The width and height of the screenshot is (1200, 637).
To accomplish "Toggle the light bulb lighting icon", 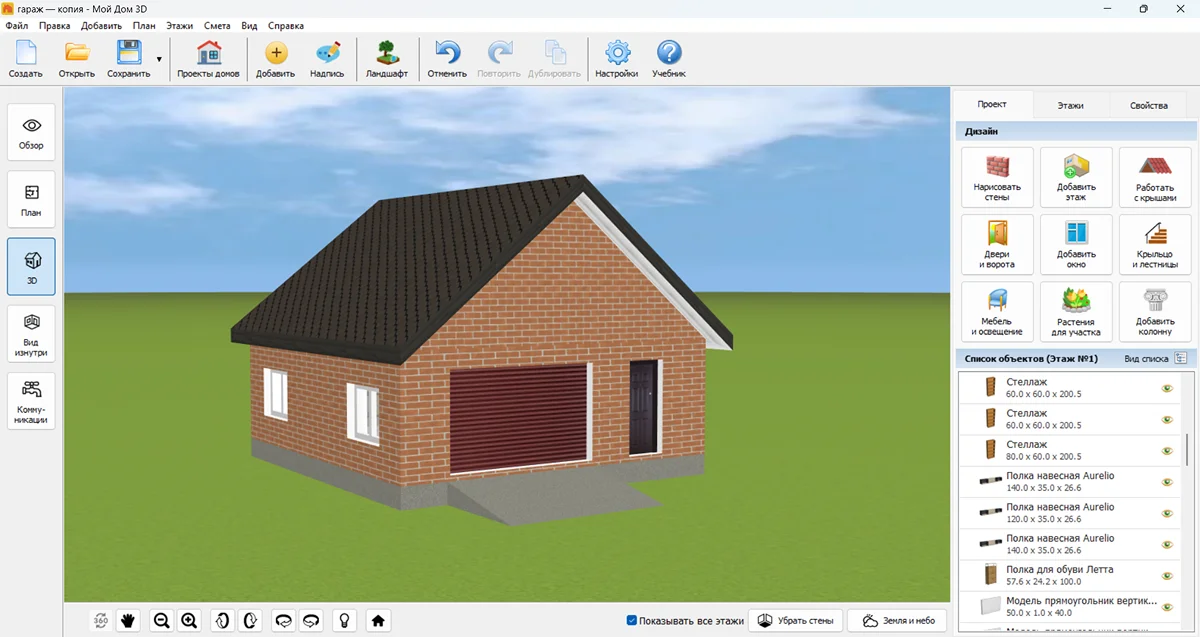I will pyautogui.click(x=344, y=621).
